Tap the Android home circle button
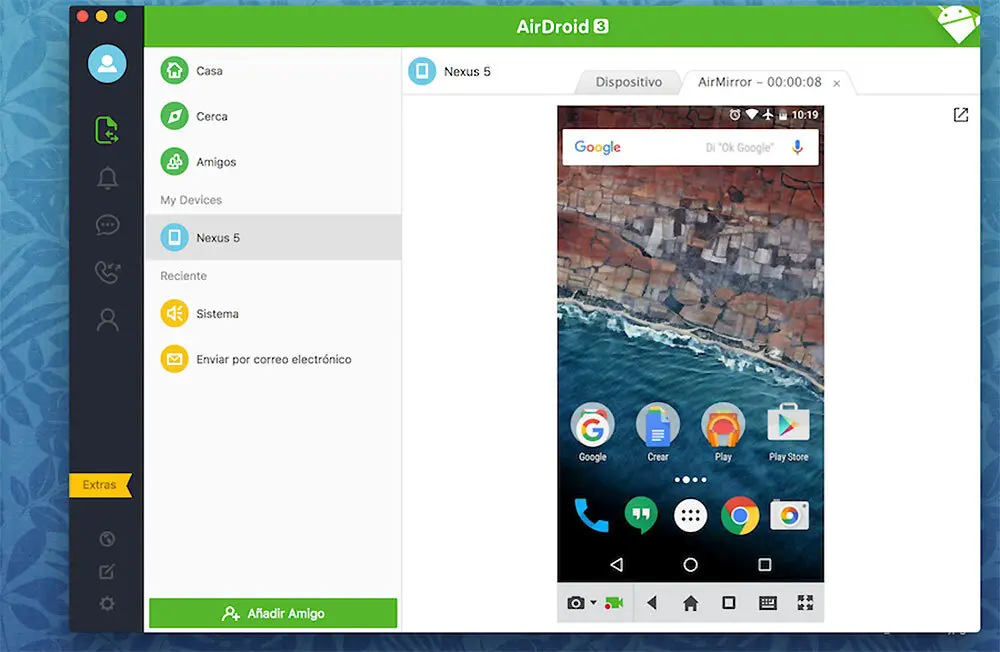 (690, 565)
